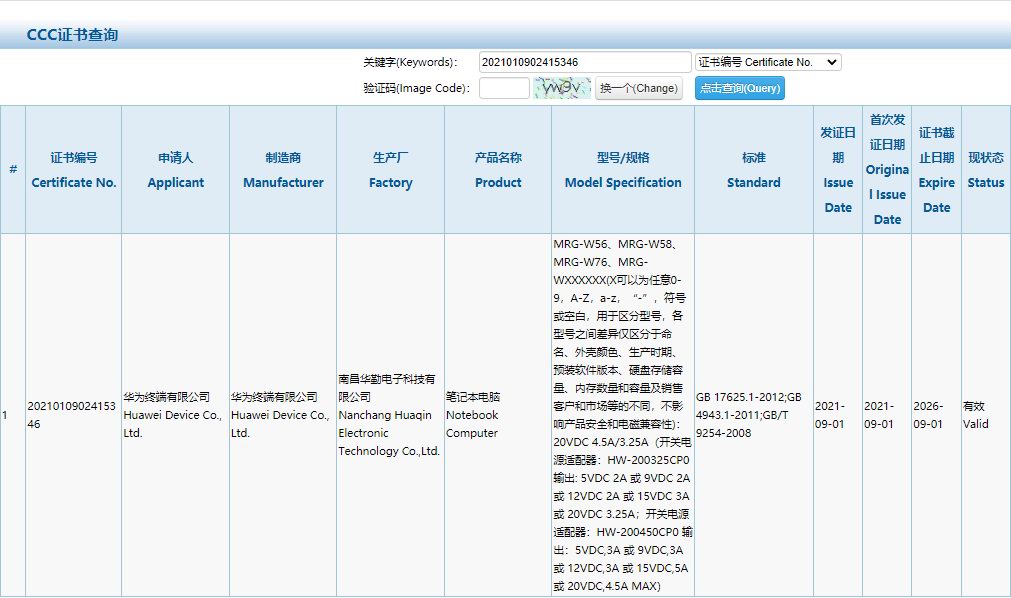
Task: Click the Certificate No. column header
Action: tap(74, 170)
